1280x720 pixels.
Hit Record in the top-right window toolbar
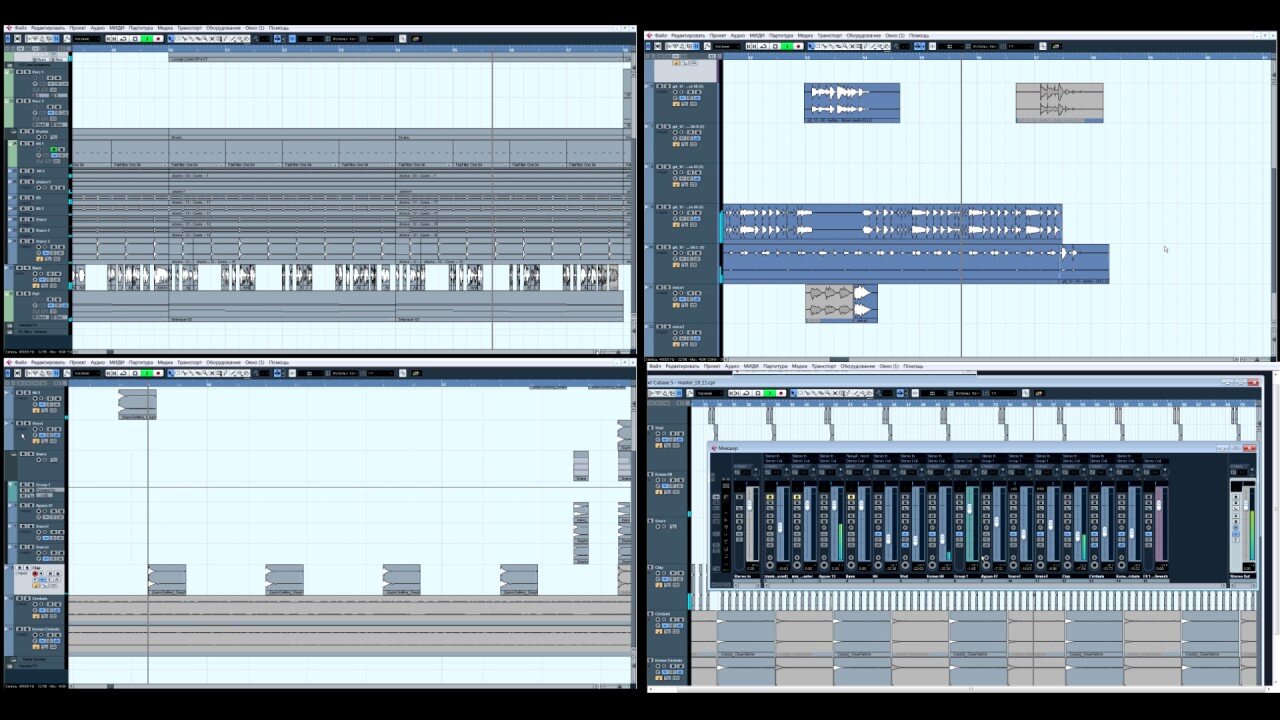coord(798,46)
